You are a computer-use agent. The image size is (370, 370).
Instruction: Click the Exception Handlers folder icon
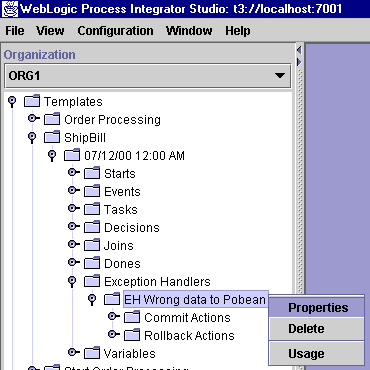(x=92, y=281)
